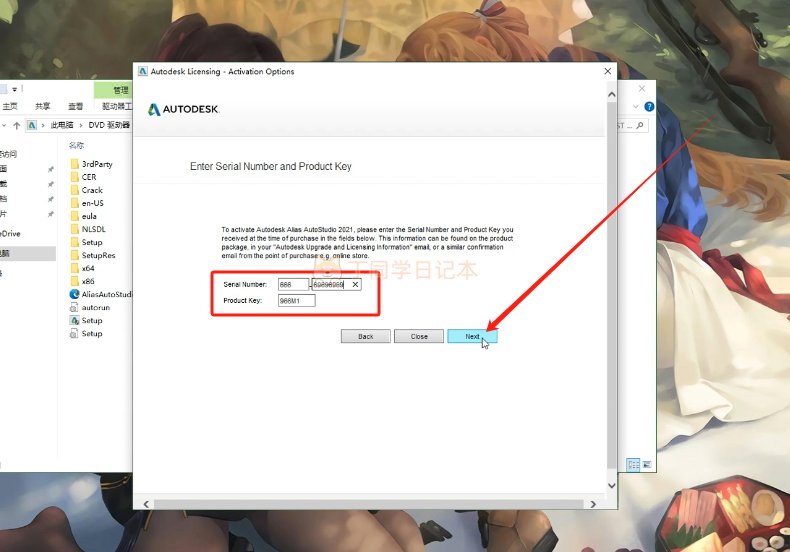Image resolution: width=790 pixels, height=552 pixels.
Task: Close the Explorer window behind the dialog
Action: click(x=642, y=89)
